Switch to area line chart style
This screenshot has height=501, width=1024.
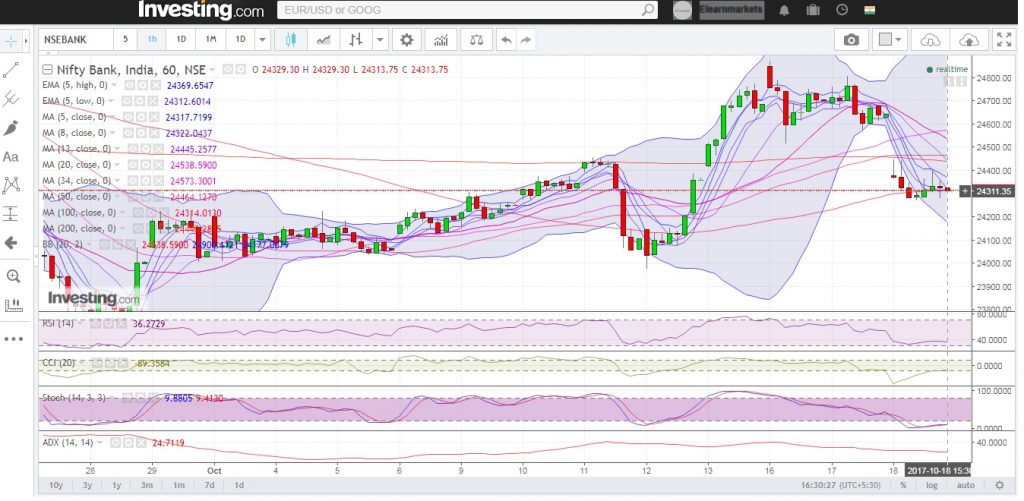point(323,40)
